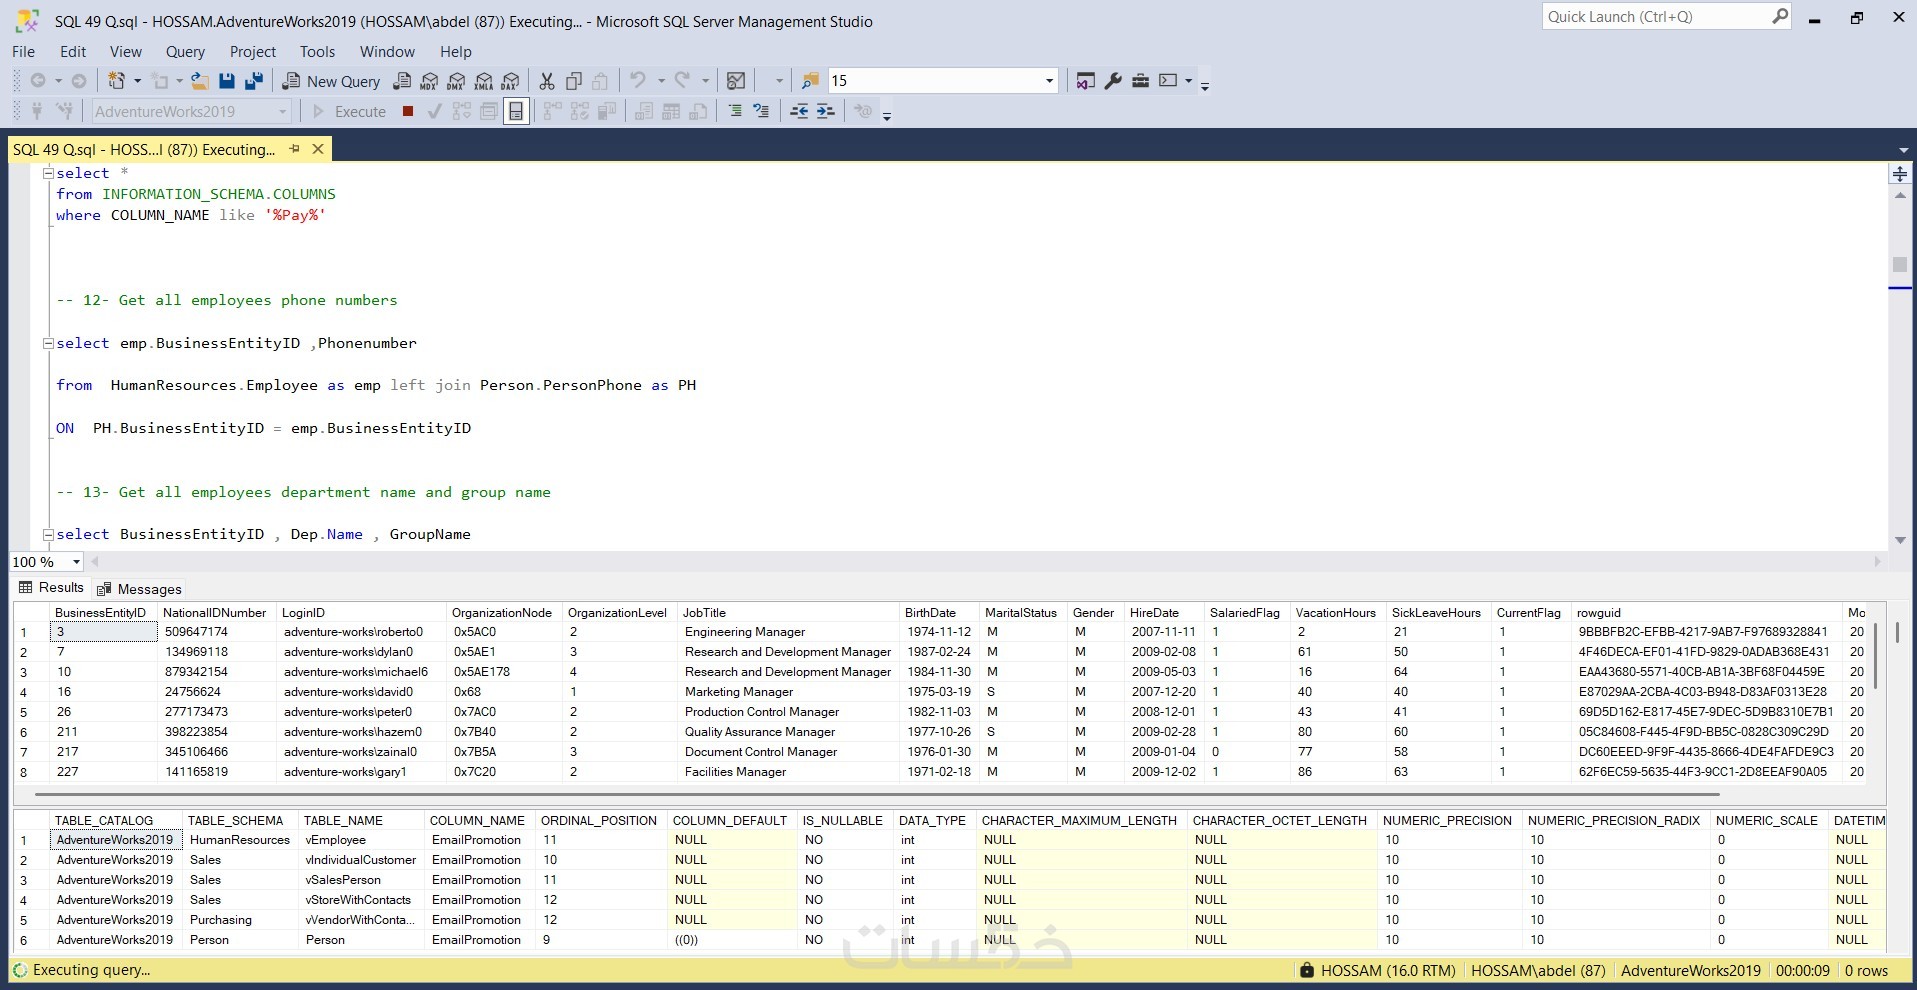
Task: Click the Comment out selected lines icon
Action: [x=735, y=111]
